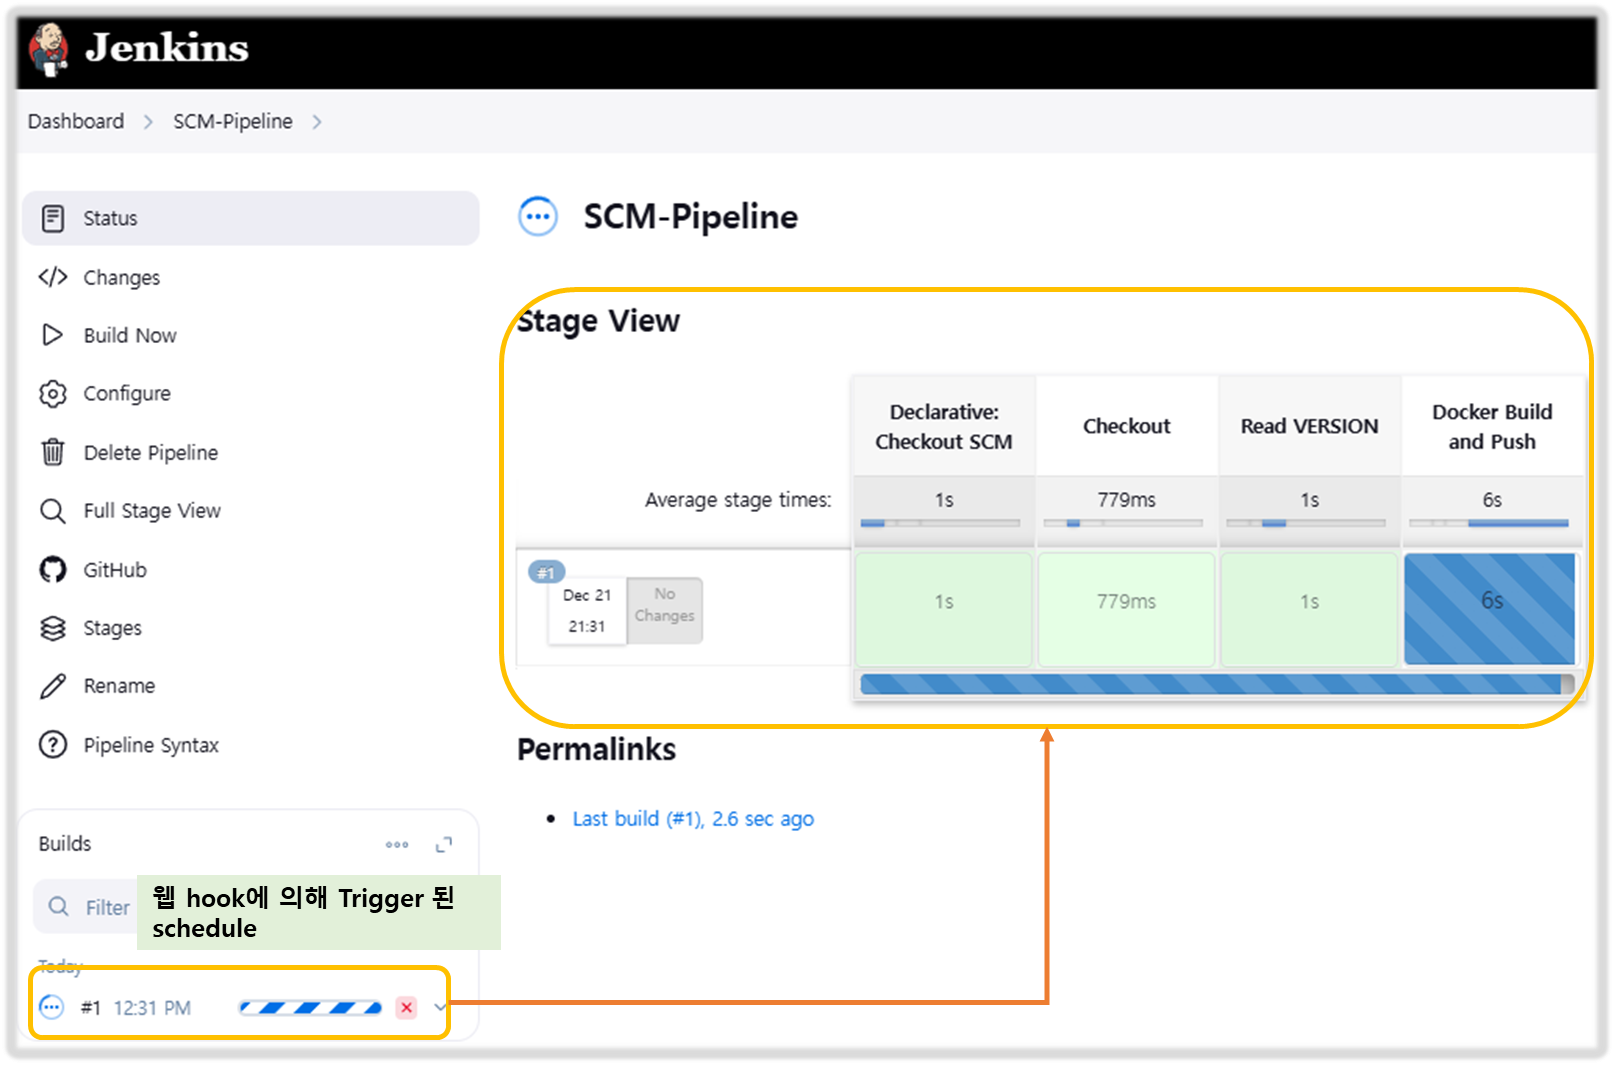Click the Stages layers icon
The width and height of the screenshot is (1614, 1065).
(x=53, y=628)
